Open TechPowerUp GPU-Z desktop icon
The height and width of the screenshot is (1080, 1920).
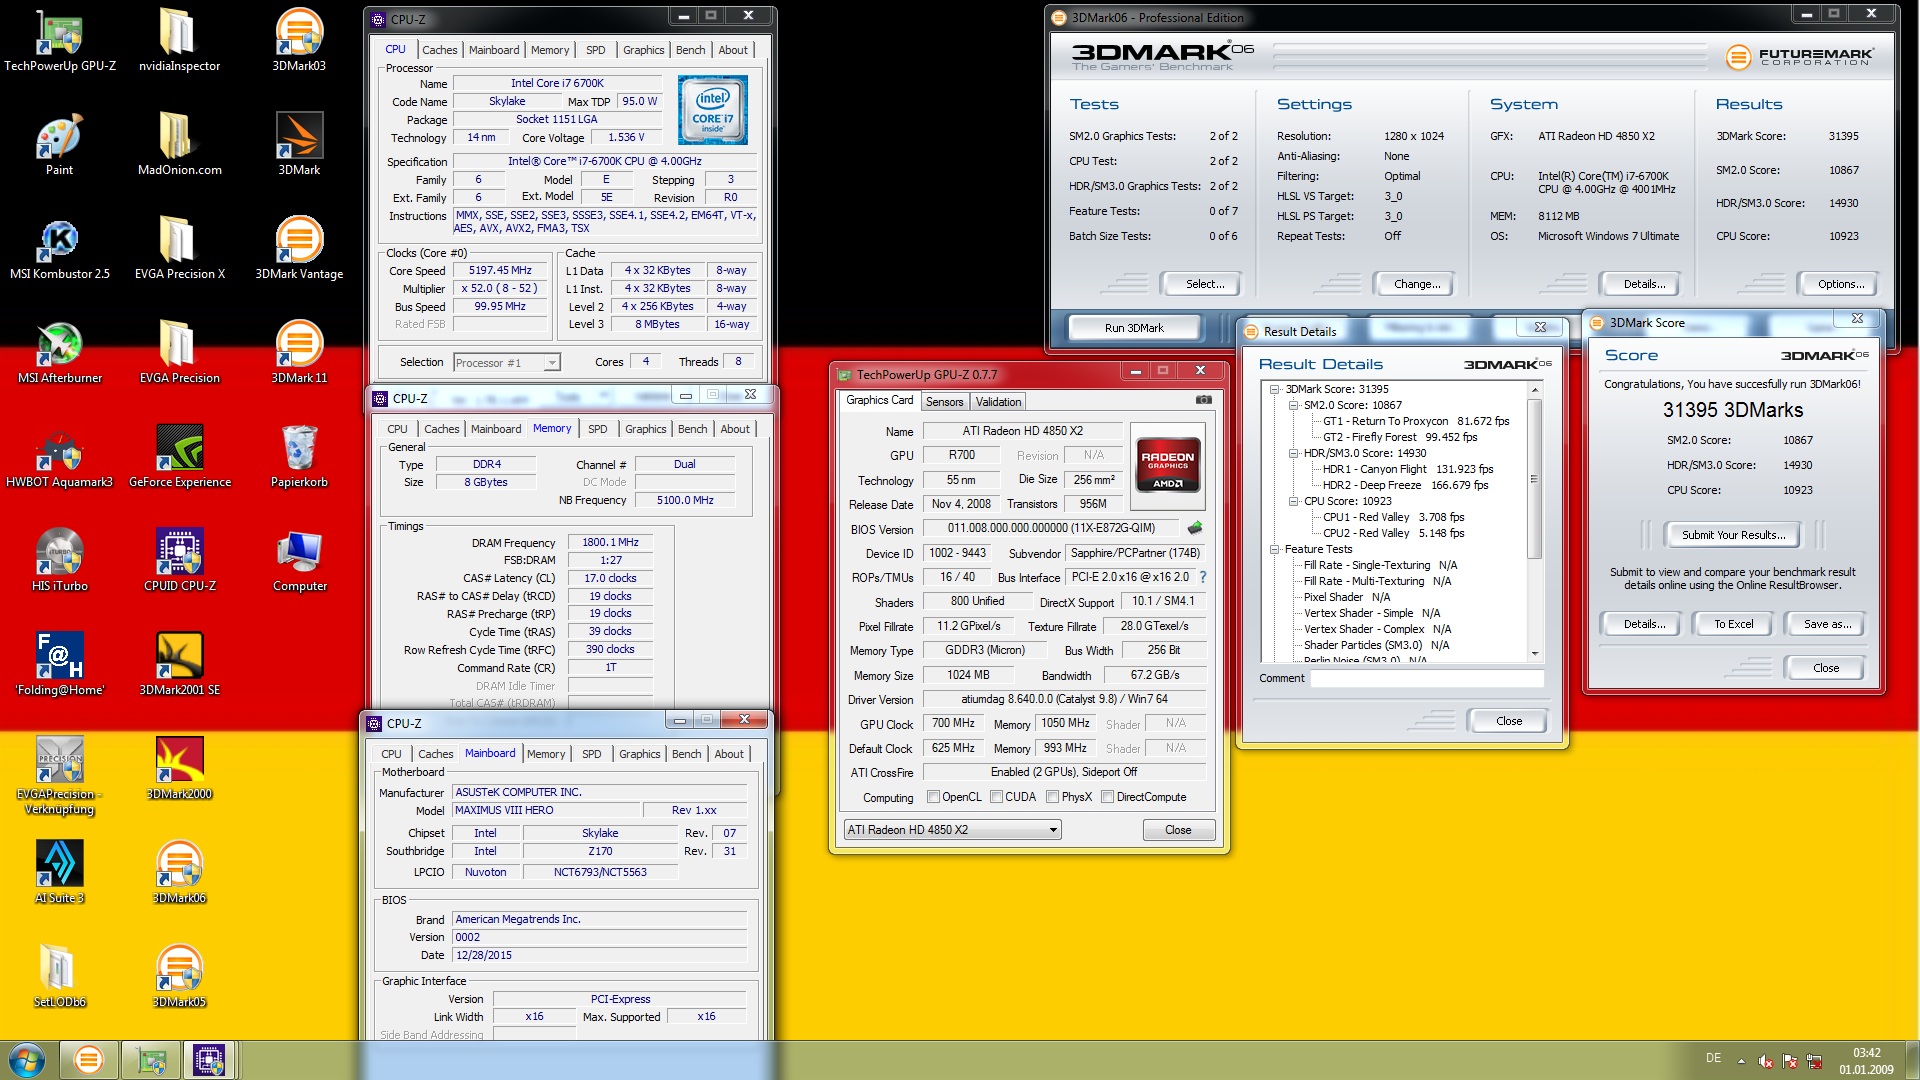click(x=59, y=40)
